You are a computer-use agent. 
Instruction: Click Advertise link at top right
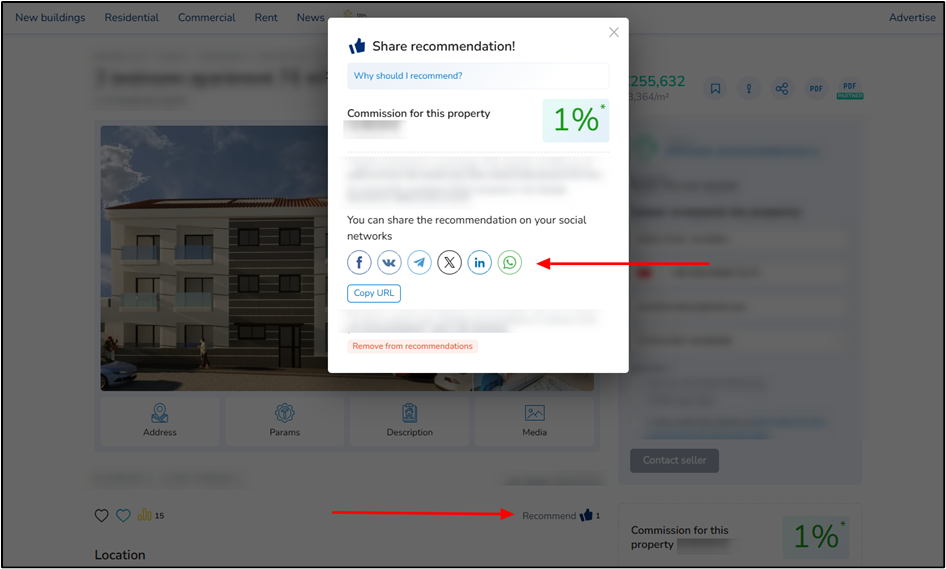click(912, 17)
